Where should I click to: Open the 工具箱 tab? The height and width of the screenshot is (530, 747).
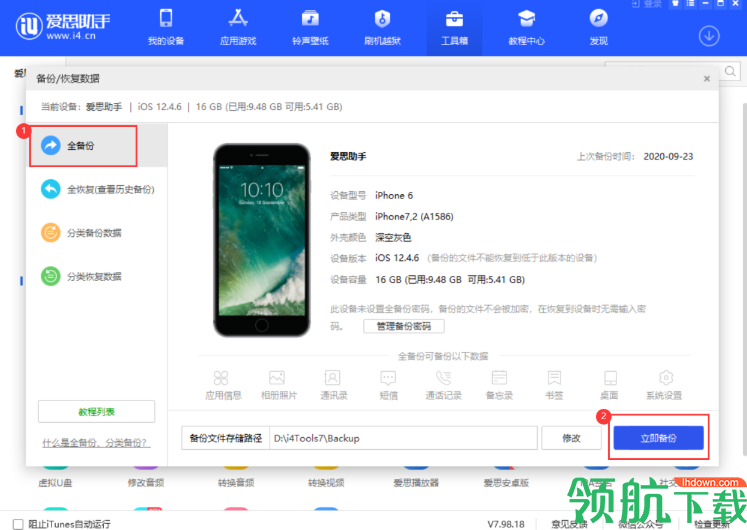[454, 28]
